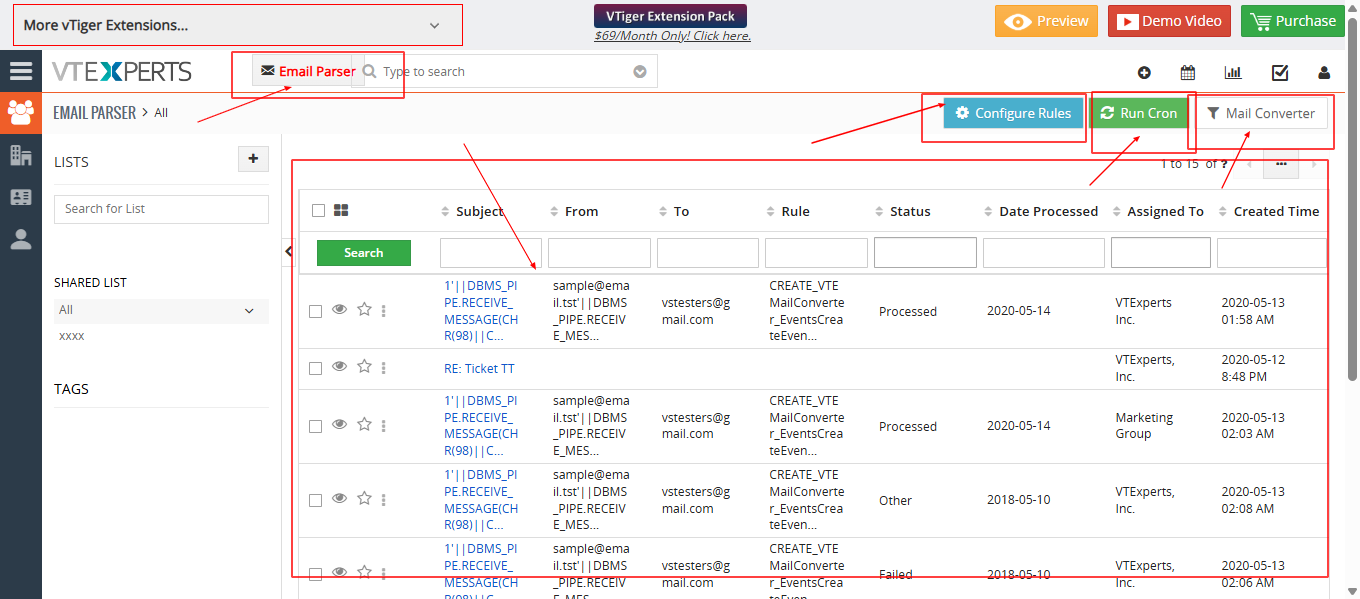Open the calendar icon in top bar

tap(1188, 72)
